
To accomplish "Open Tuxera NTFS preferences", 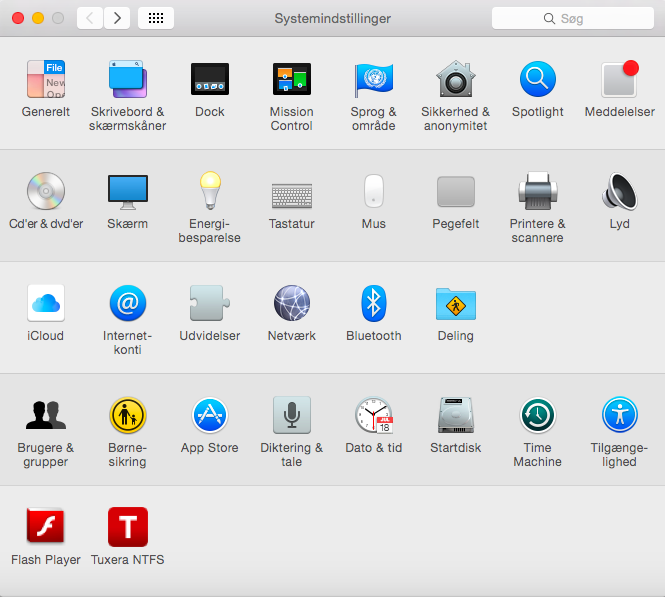I will coord(128,527).
